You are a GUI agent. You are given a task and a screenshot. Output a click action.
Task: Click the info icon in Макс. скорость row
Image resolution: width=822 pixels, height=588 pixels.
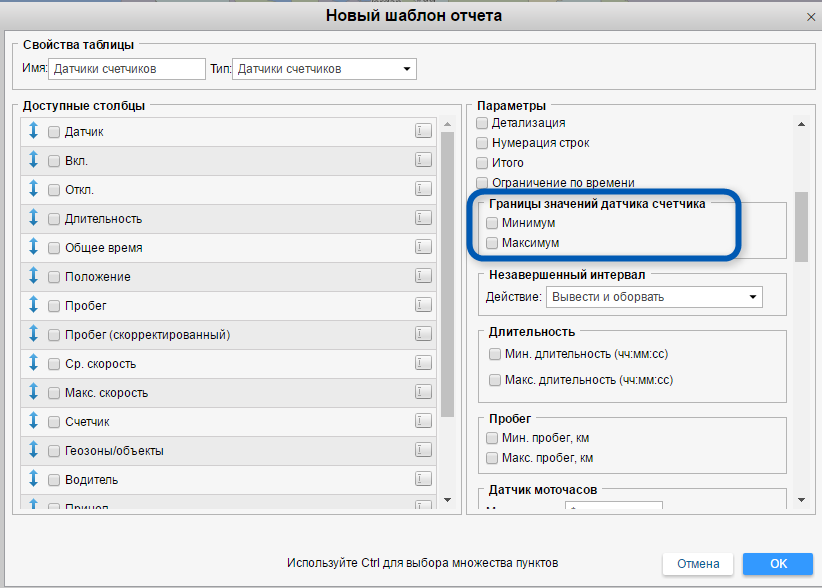point(423,392)
